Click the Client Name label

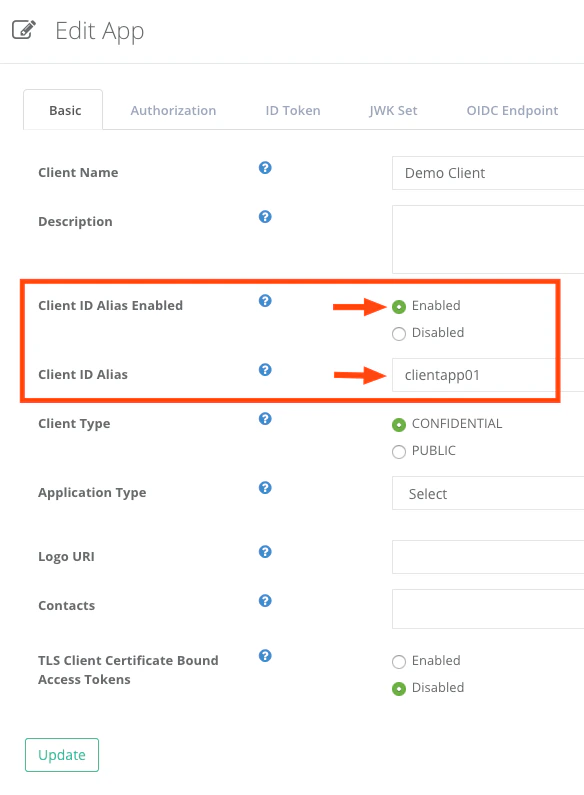(x=78, y=172)
